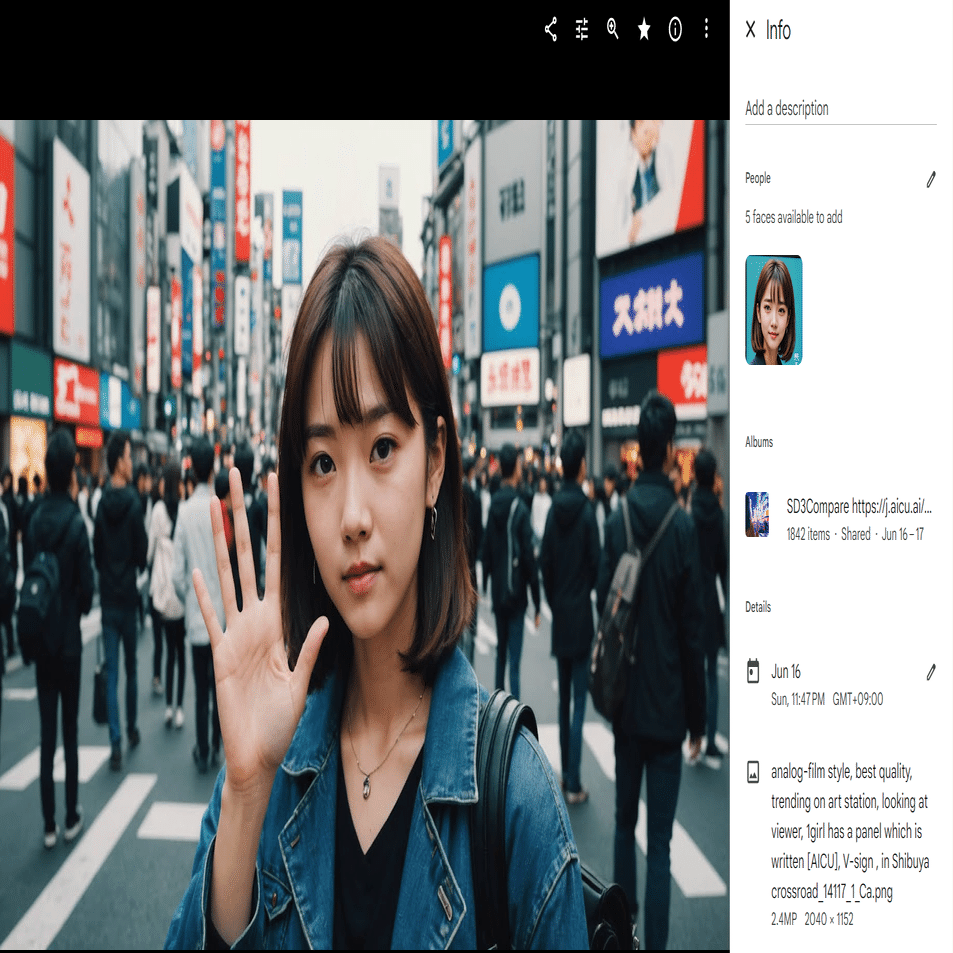Close the Info panel with X
Viewport: 953px width, 953px height.
[751, 29]
